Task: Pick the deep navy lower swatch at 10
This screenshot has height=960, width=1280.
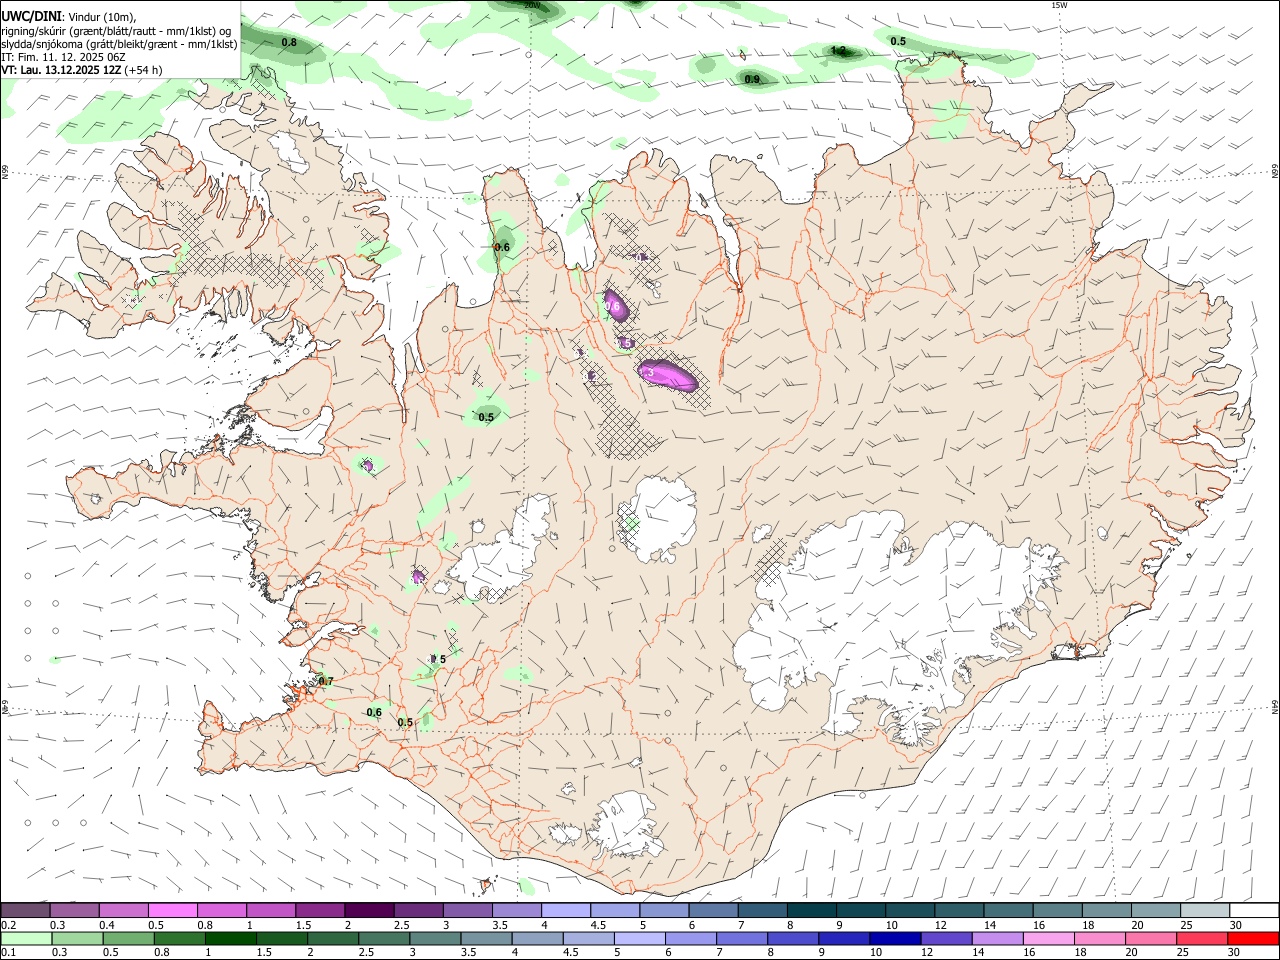Action: point(895,938)
